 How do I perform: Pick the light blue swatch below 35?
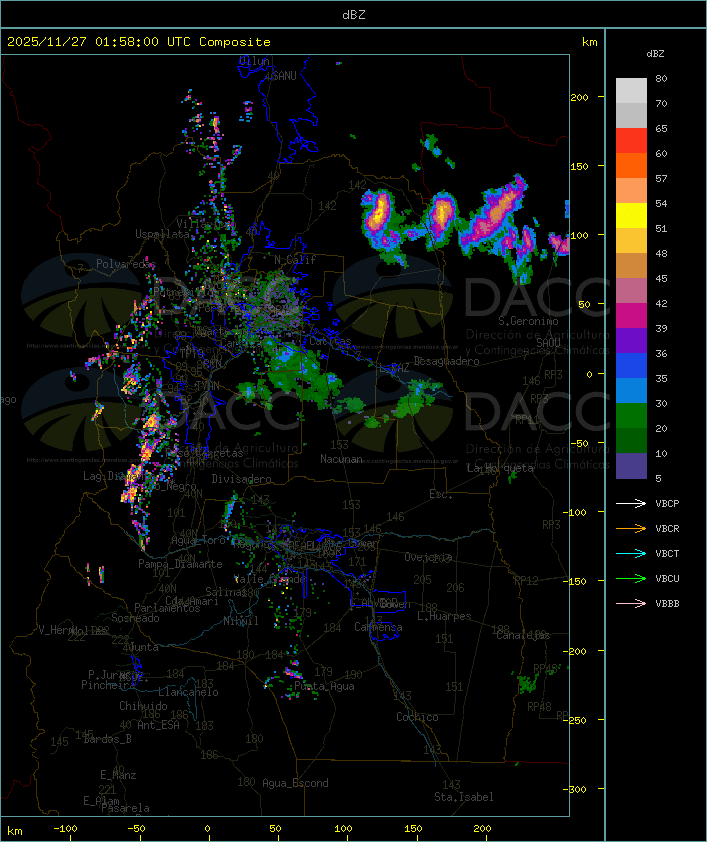(631, 390)
